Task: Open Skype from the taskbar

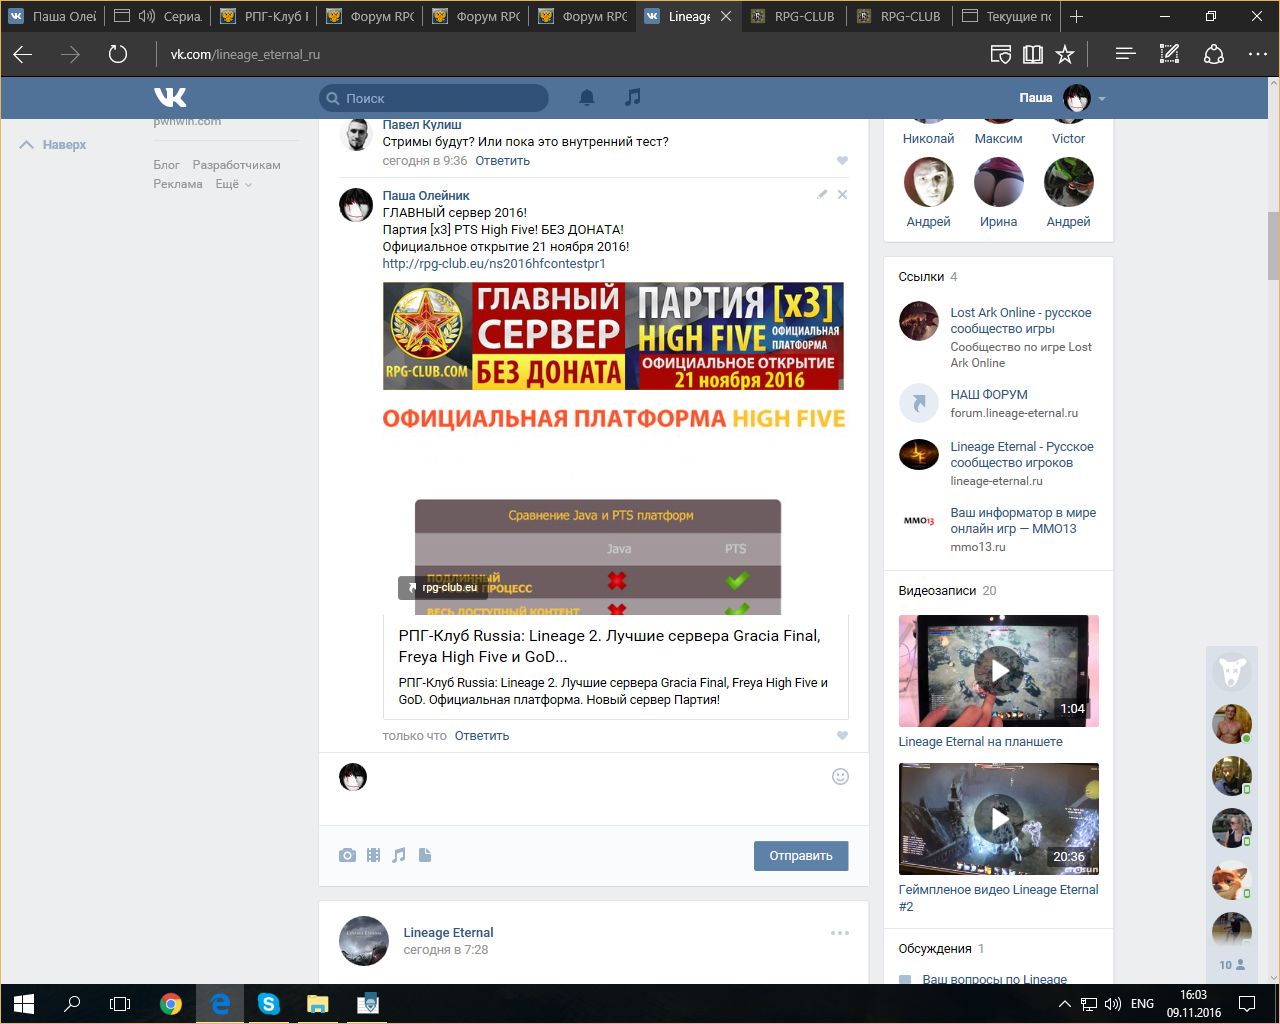Action: (268, 1003)
